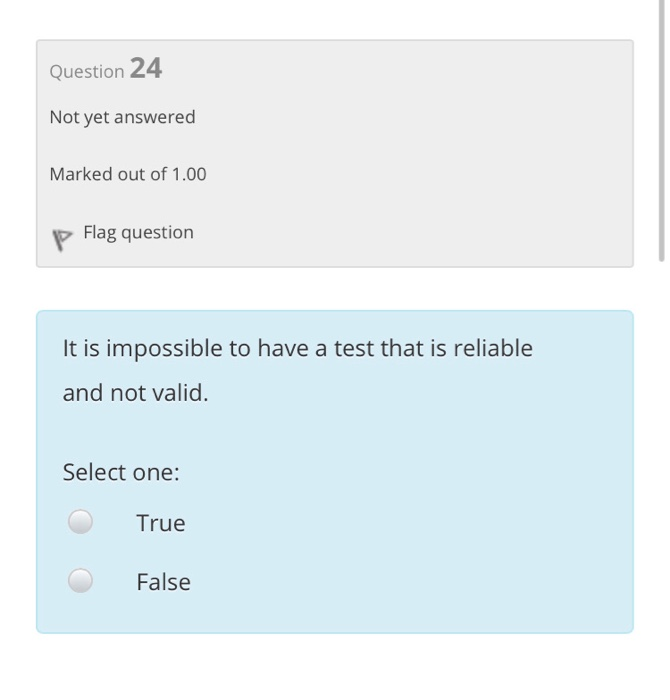Click the Not yet answered status text

pyautogui.click(x=122, y=117)
